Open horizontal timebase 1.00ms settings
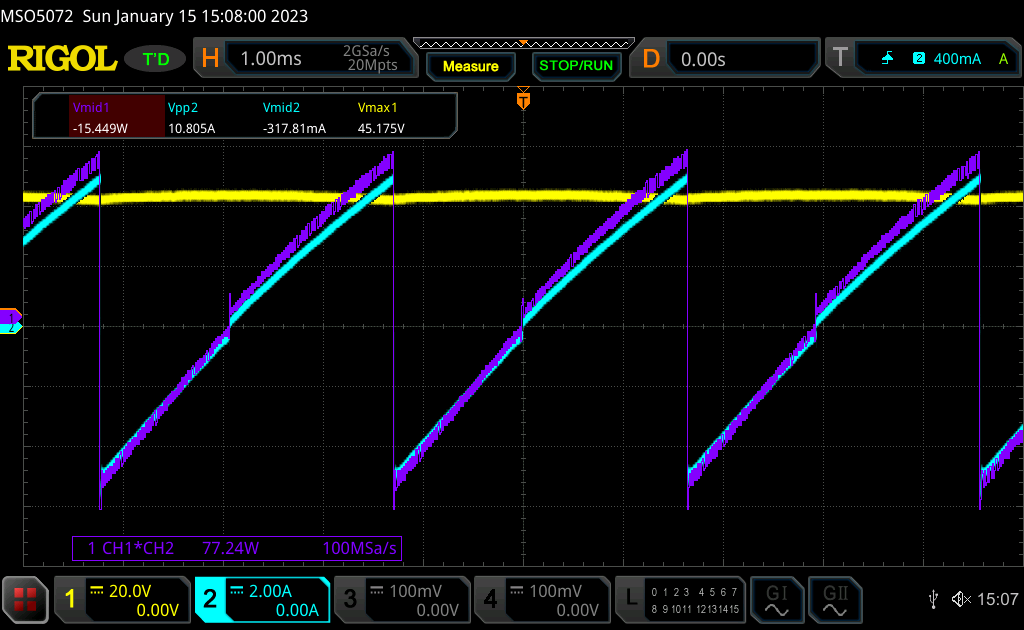The width and height of the screenshot is (1024, 630). pyautogui.click(x=308, y=59)
